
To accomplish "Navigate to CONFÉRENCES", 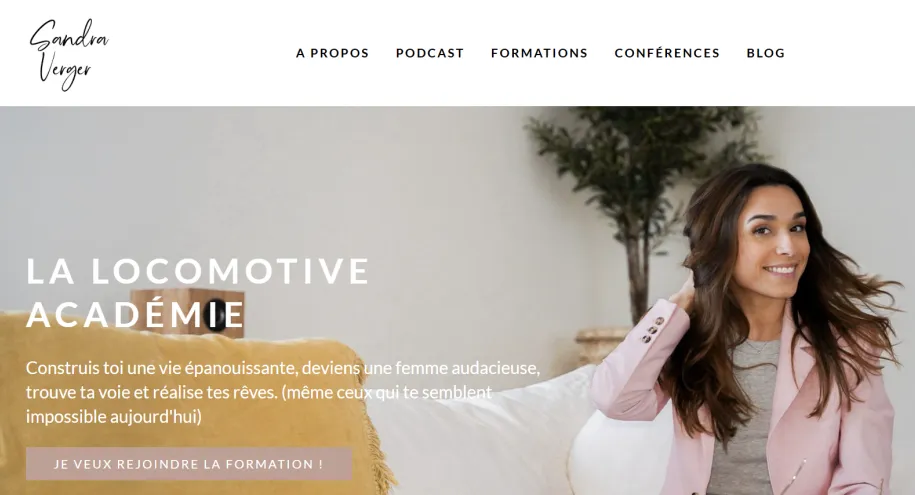I will 667,53.
